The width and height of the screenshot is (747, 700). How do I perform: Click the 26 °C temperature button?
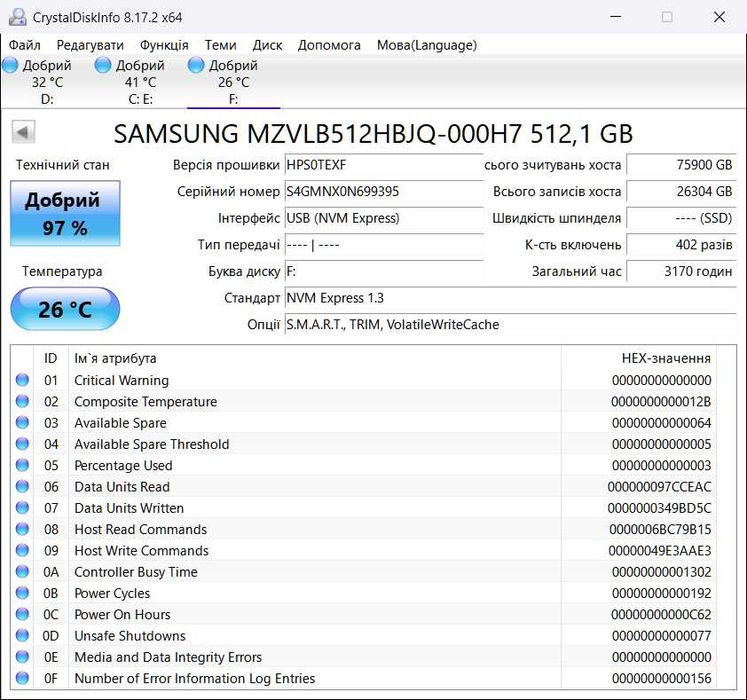(x=65, y=309)
